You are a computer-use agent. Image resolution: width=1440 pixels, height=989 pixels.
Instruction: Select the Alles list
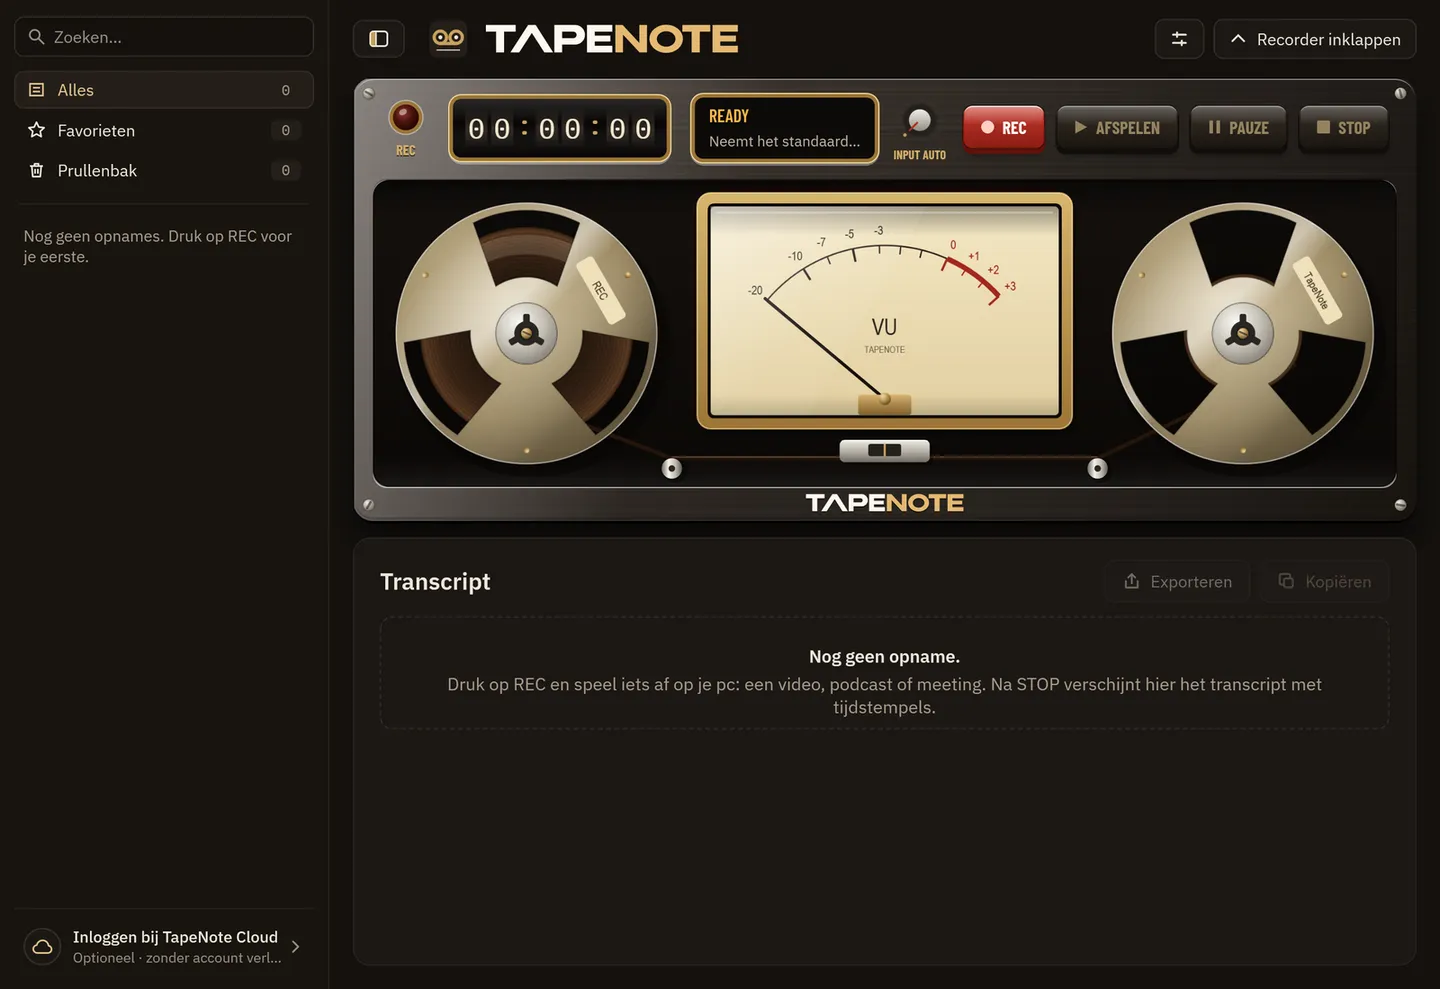164,90
